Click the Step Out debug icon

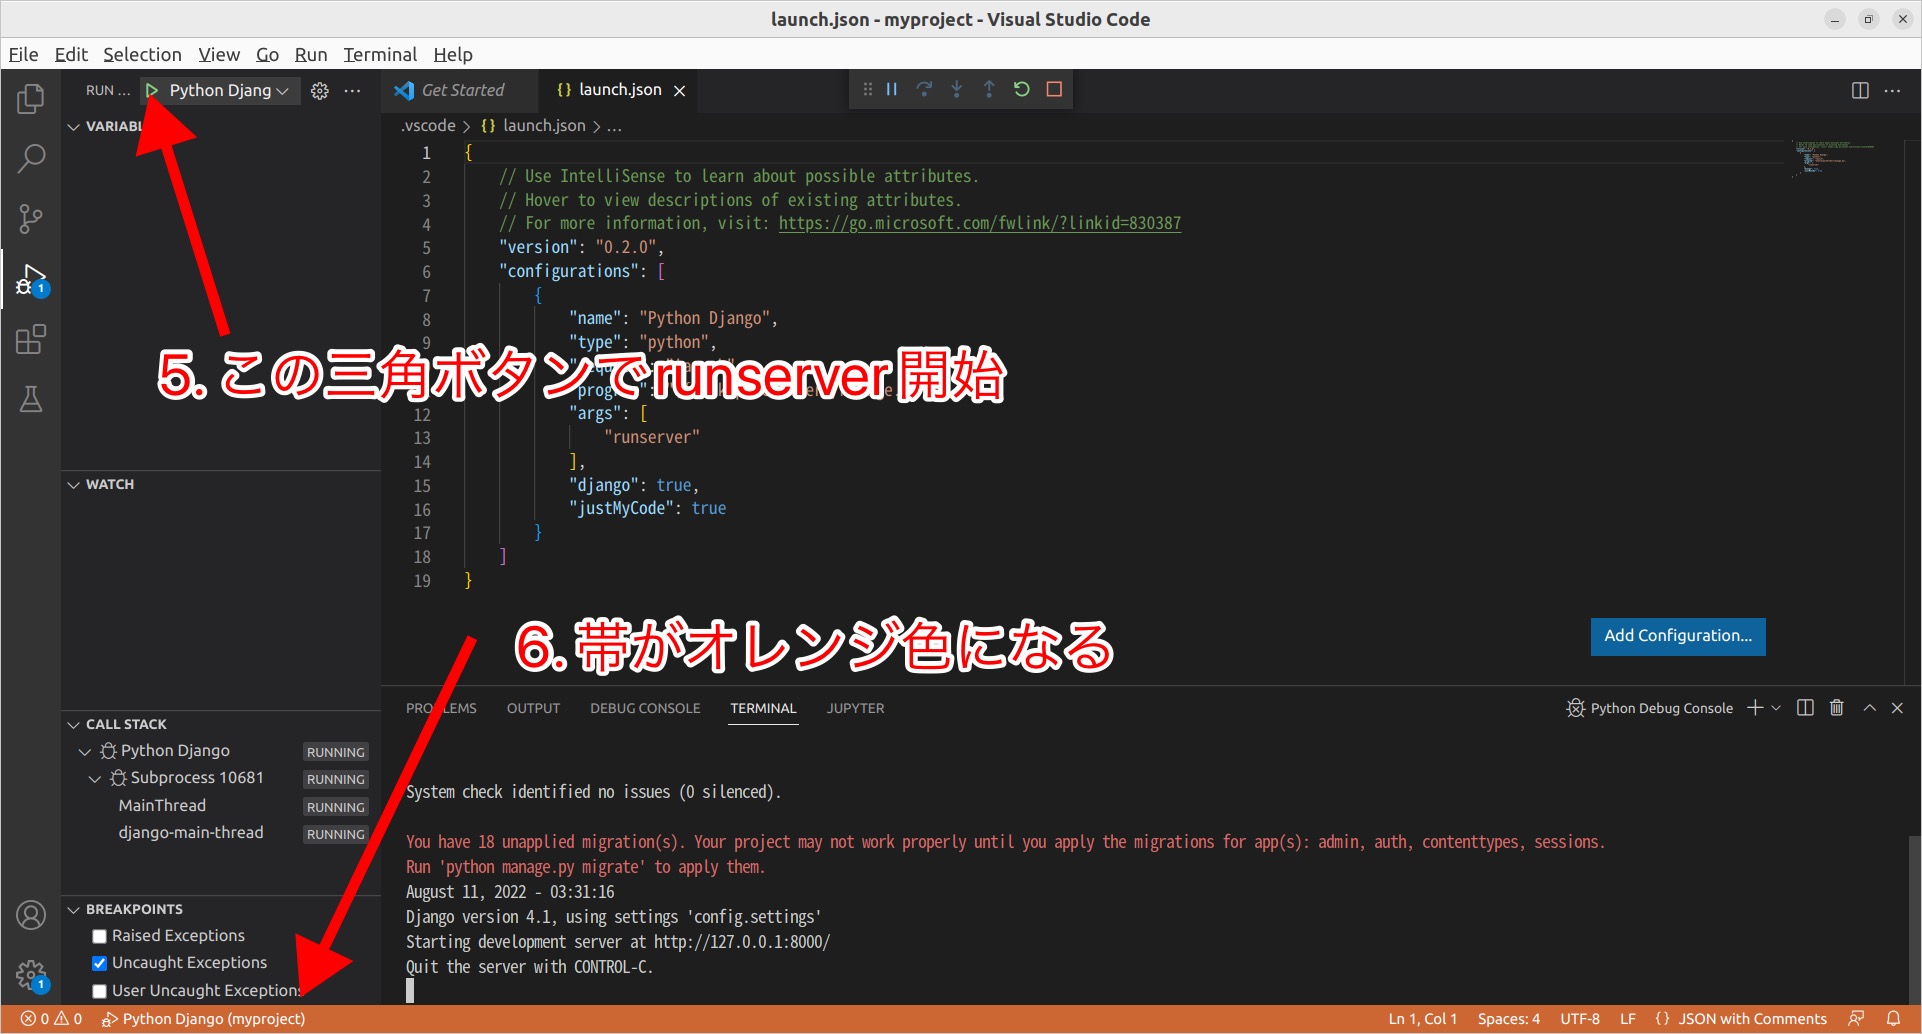(x=989, y=88)
